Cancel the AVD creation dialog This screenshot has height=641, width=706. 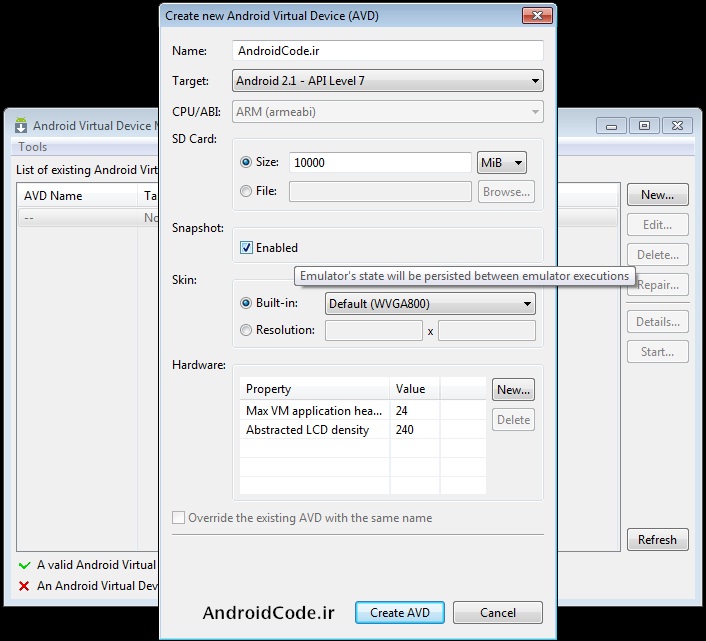[498, 613]
